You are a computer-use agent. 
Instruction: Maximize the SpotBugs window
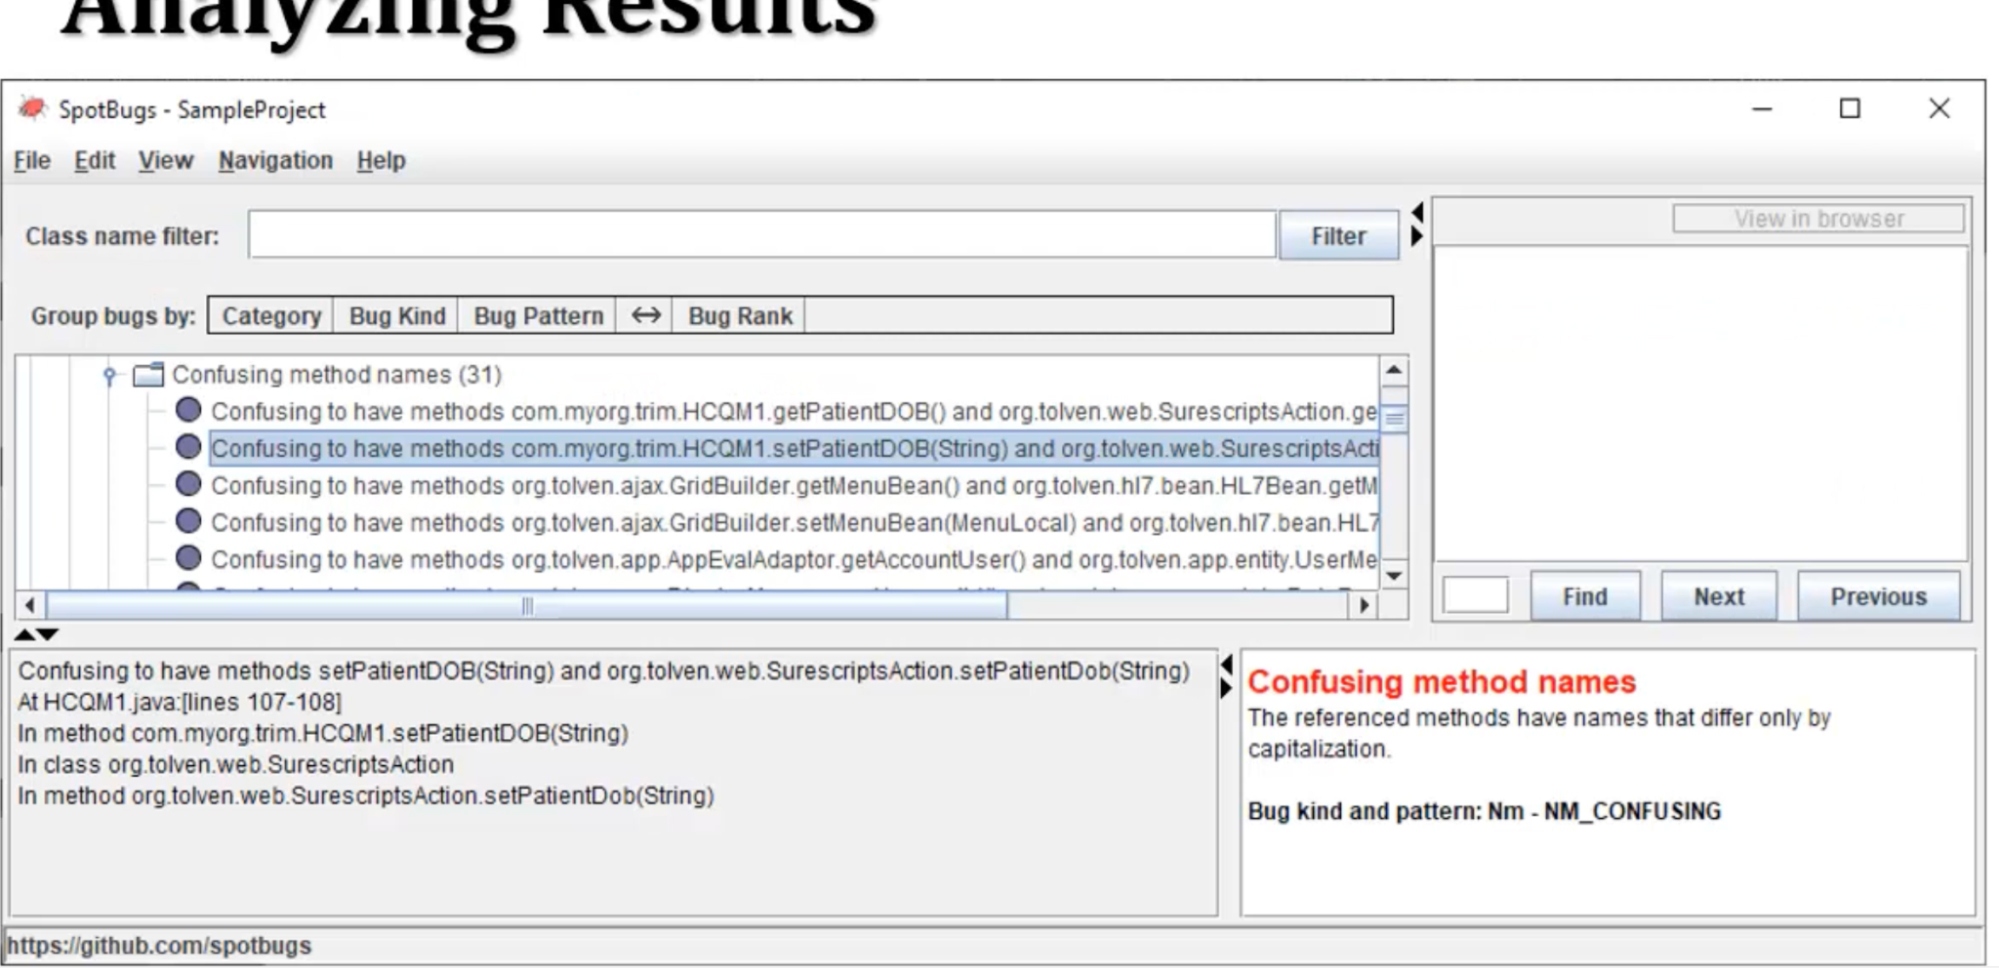pyautogui.click(x=1850, y=108)
